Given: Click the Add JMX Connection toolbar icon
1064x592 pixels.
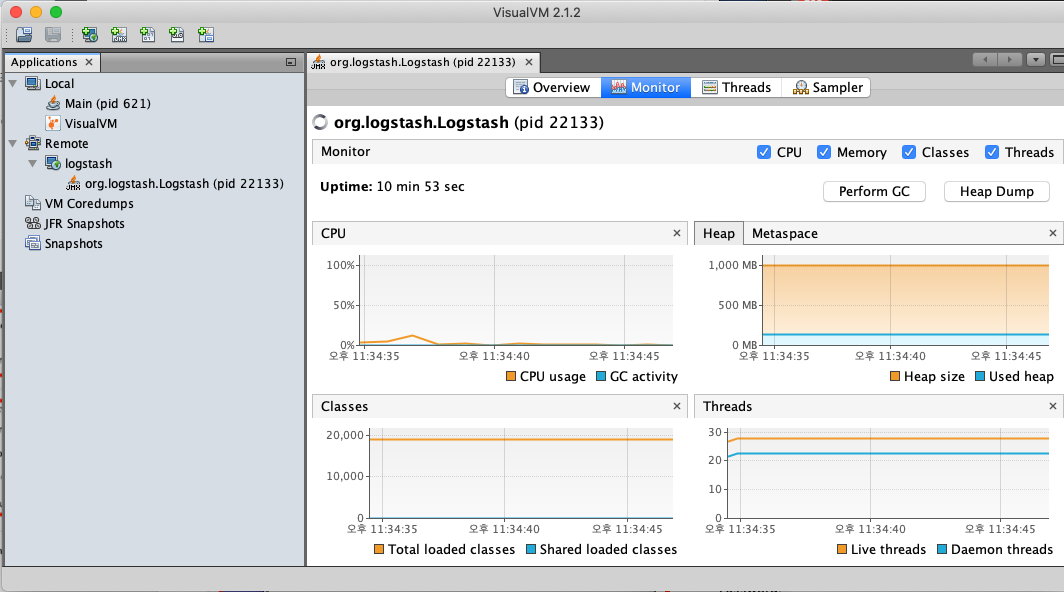Looking at the screenshot, I should [x=119, y=34].
